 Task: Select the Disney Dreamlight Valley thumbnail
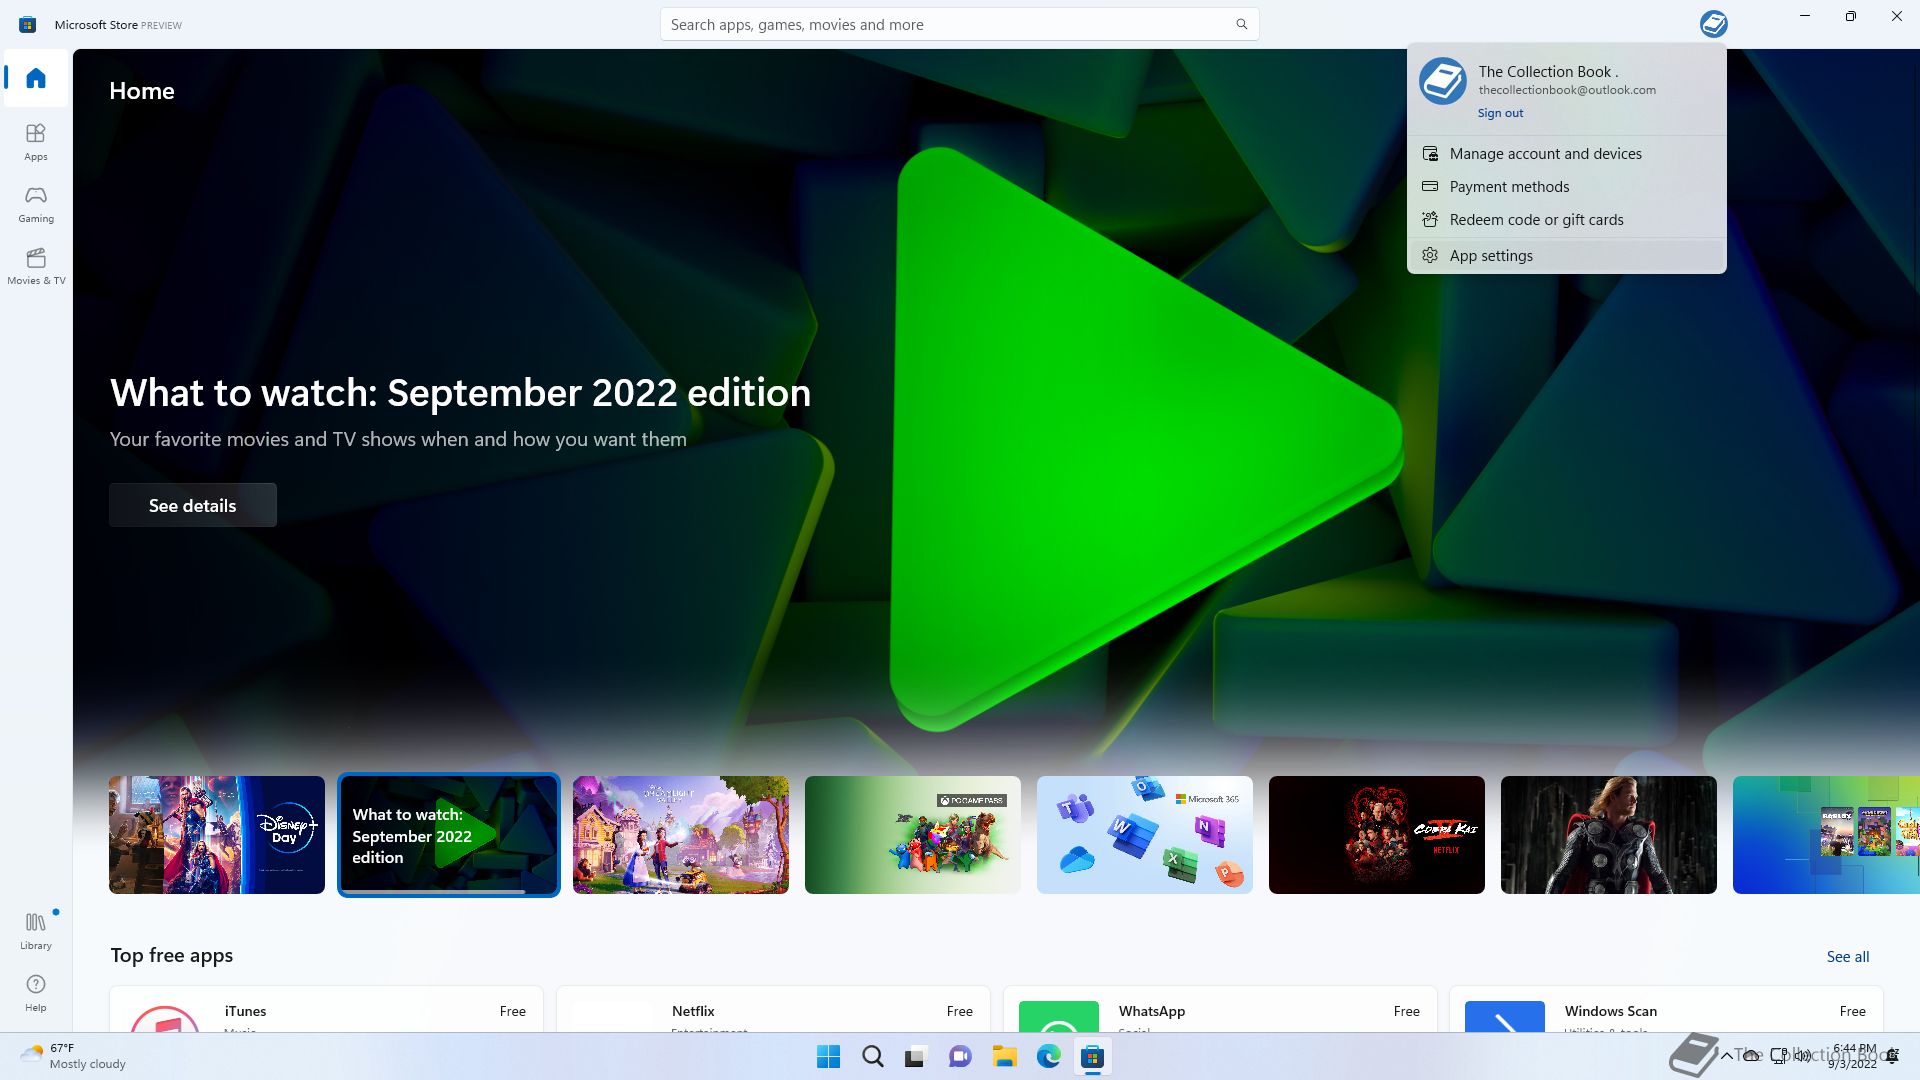pos(681,835)
